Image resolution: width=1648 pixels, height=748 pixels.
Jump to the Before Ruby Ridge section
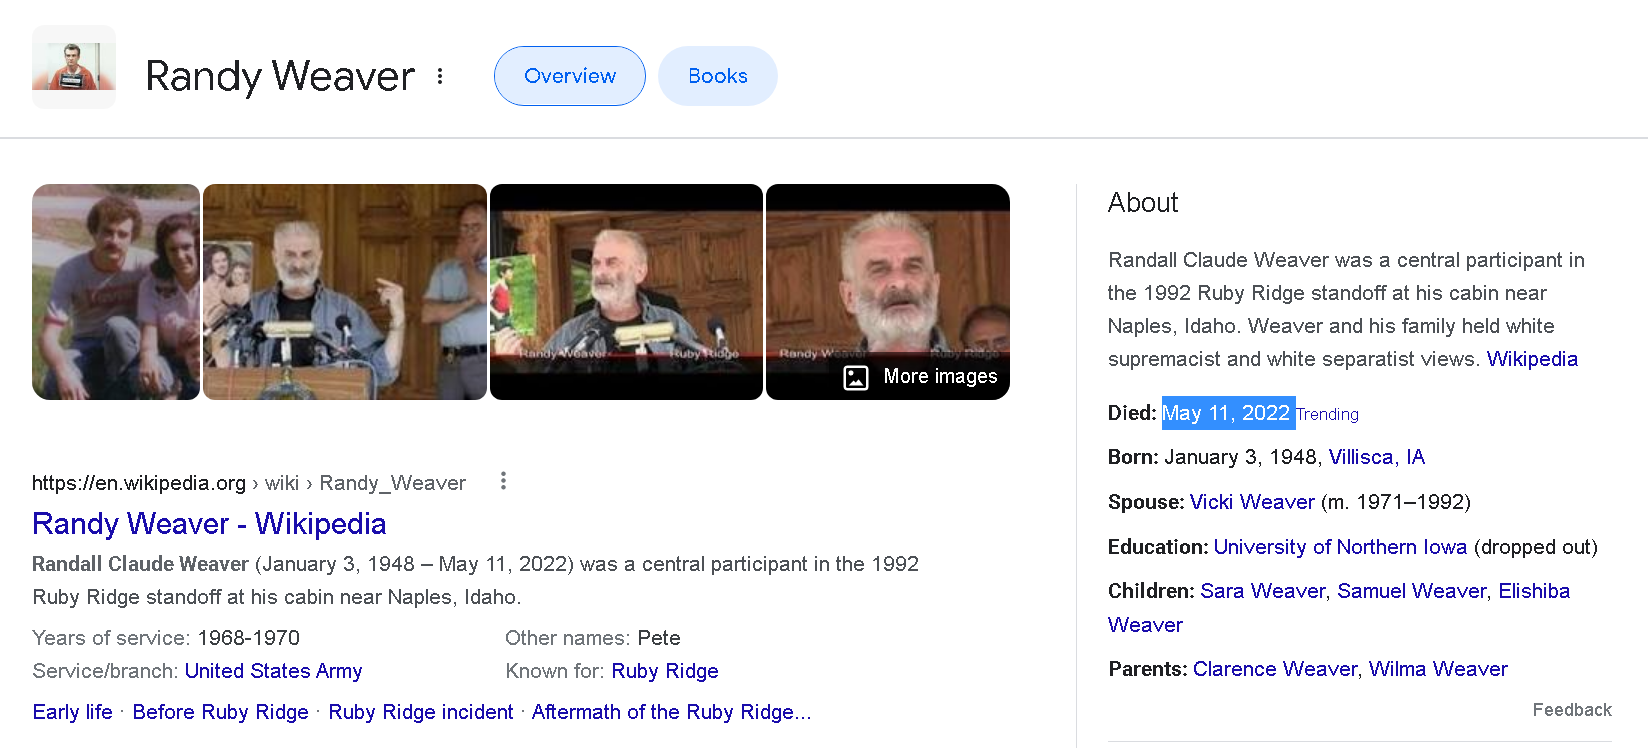[x=220, y=712]
